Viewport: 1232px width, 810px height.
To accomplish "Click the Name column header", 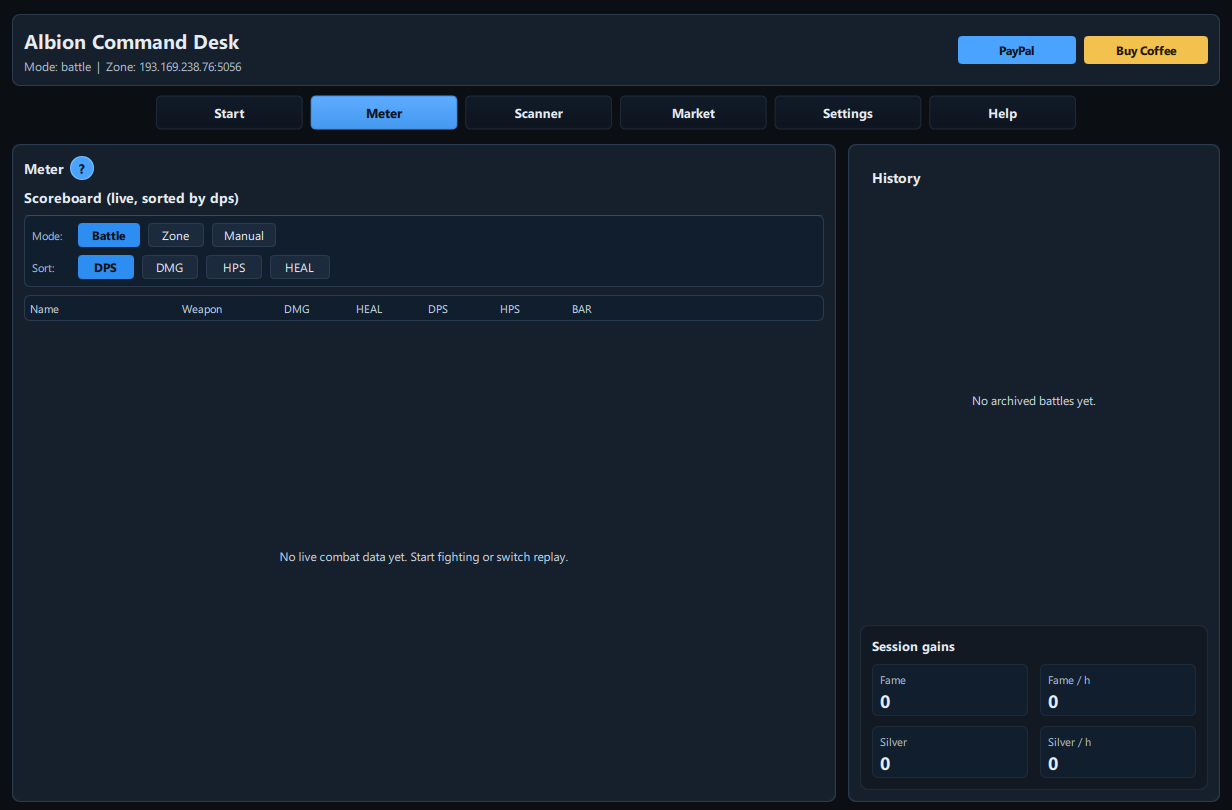I will click(x=44, y=309).
